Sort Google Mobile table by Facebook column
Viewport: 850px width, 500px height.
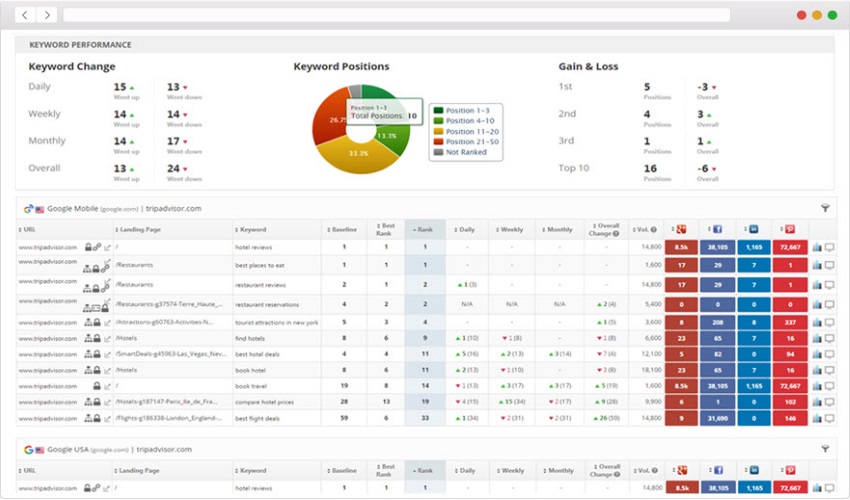click(x=716, y=229)
